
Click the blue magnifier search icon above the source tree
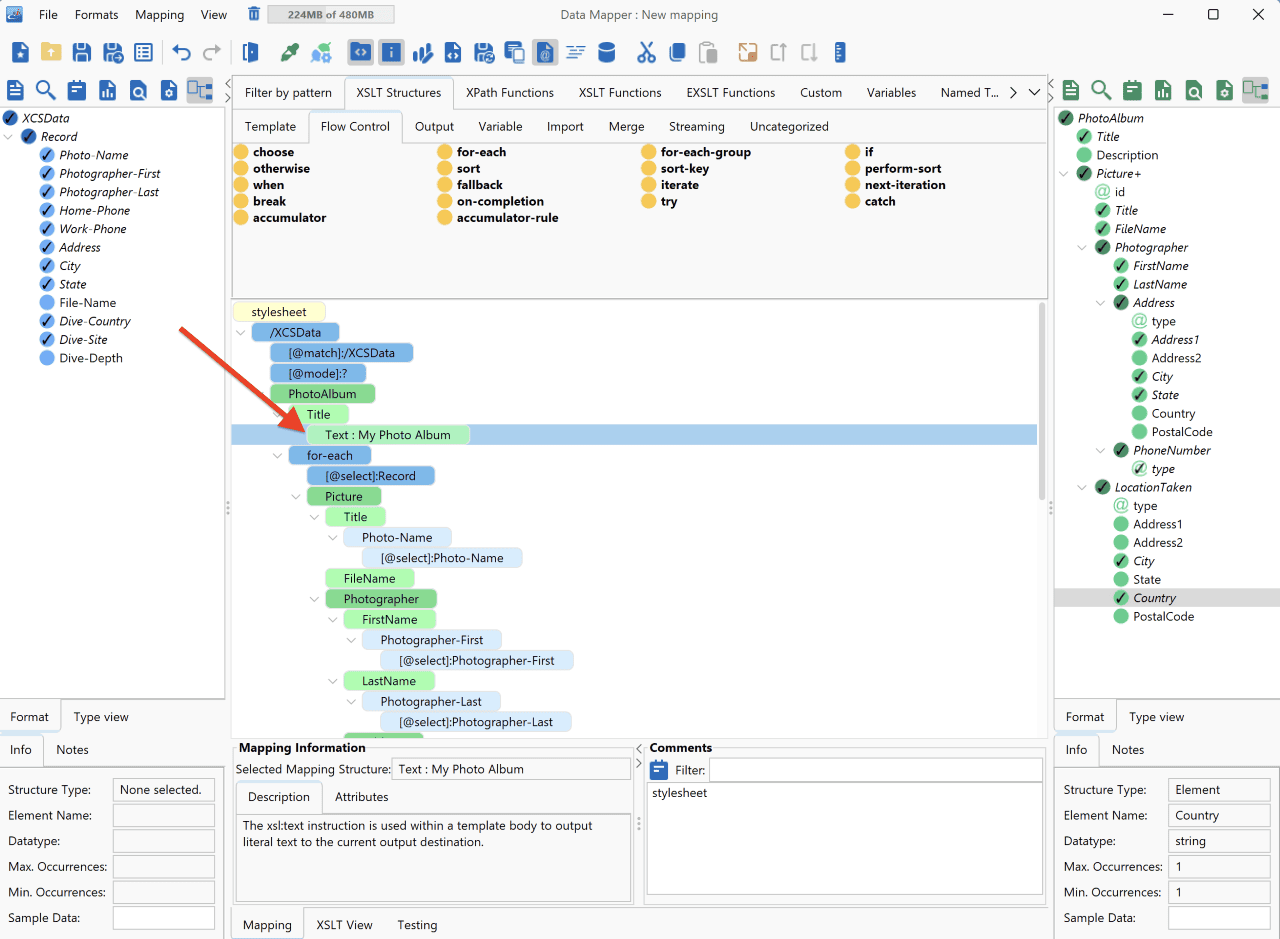point(46,90)
